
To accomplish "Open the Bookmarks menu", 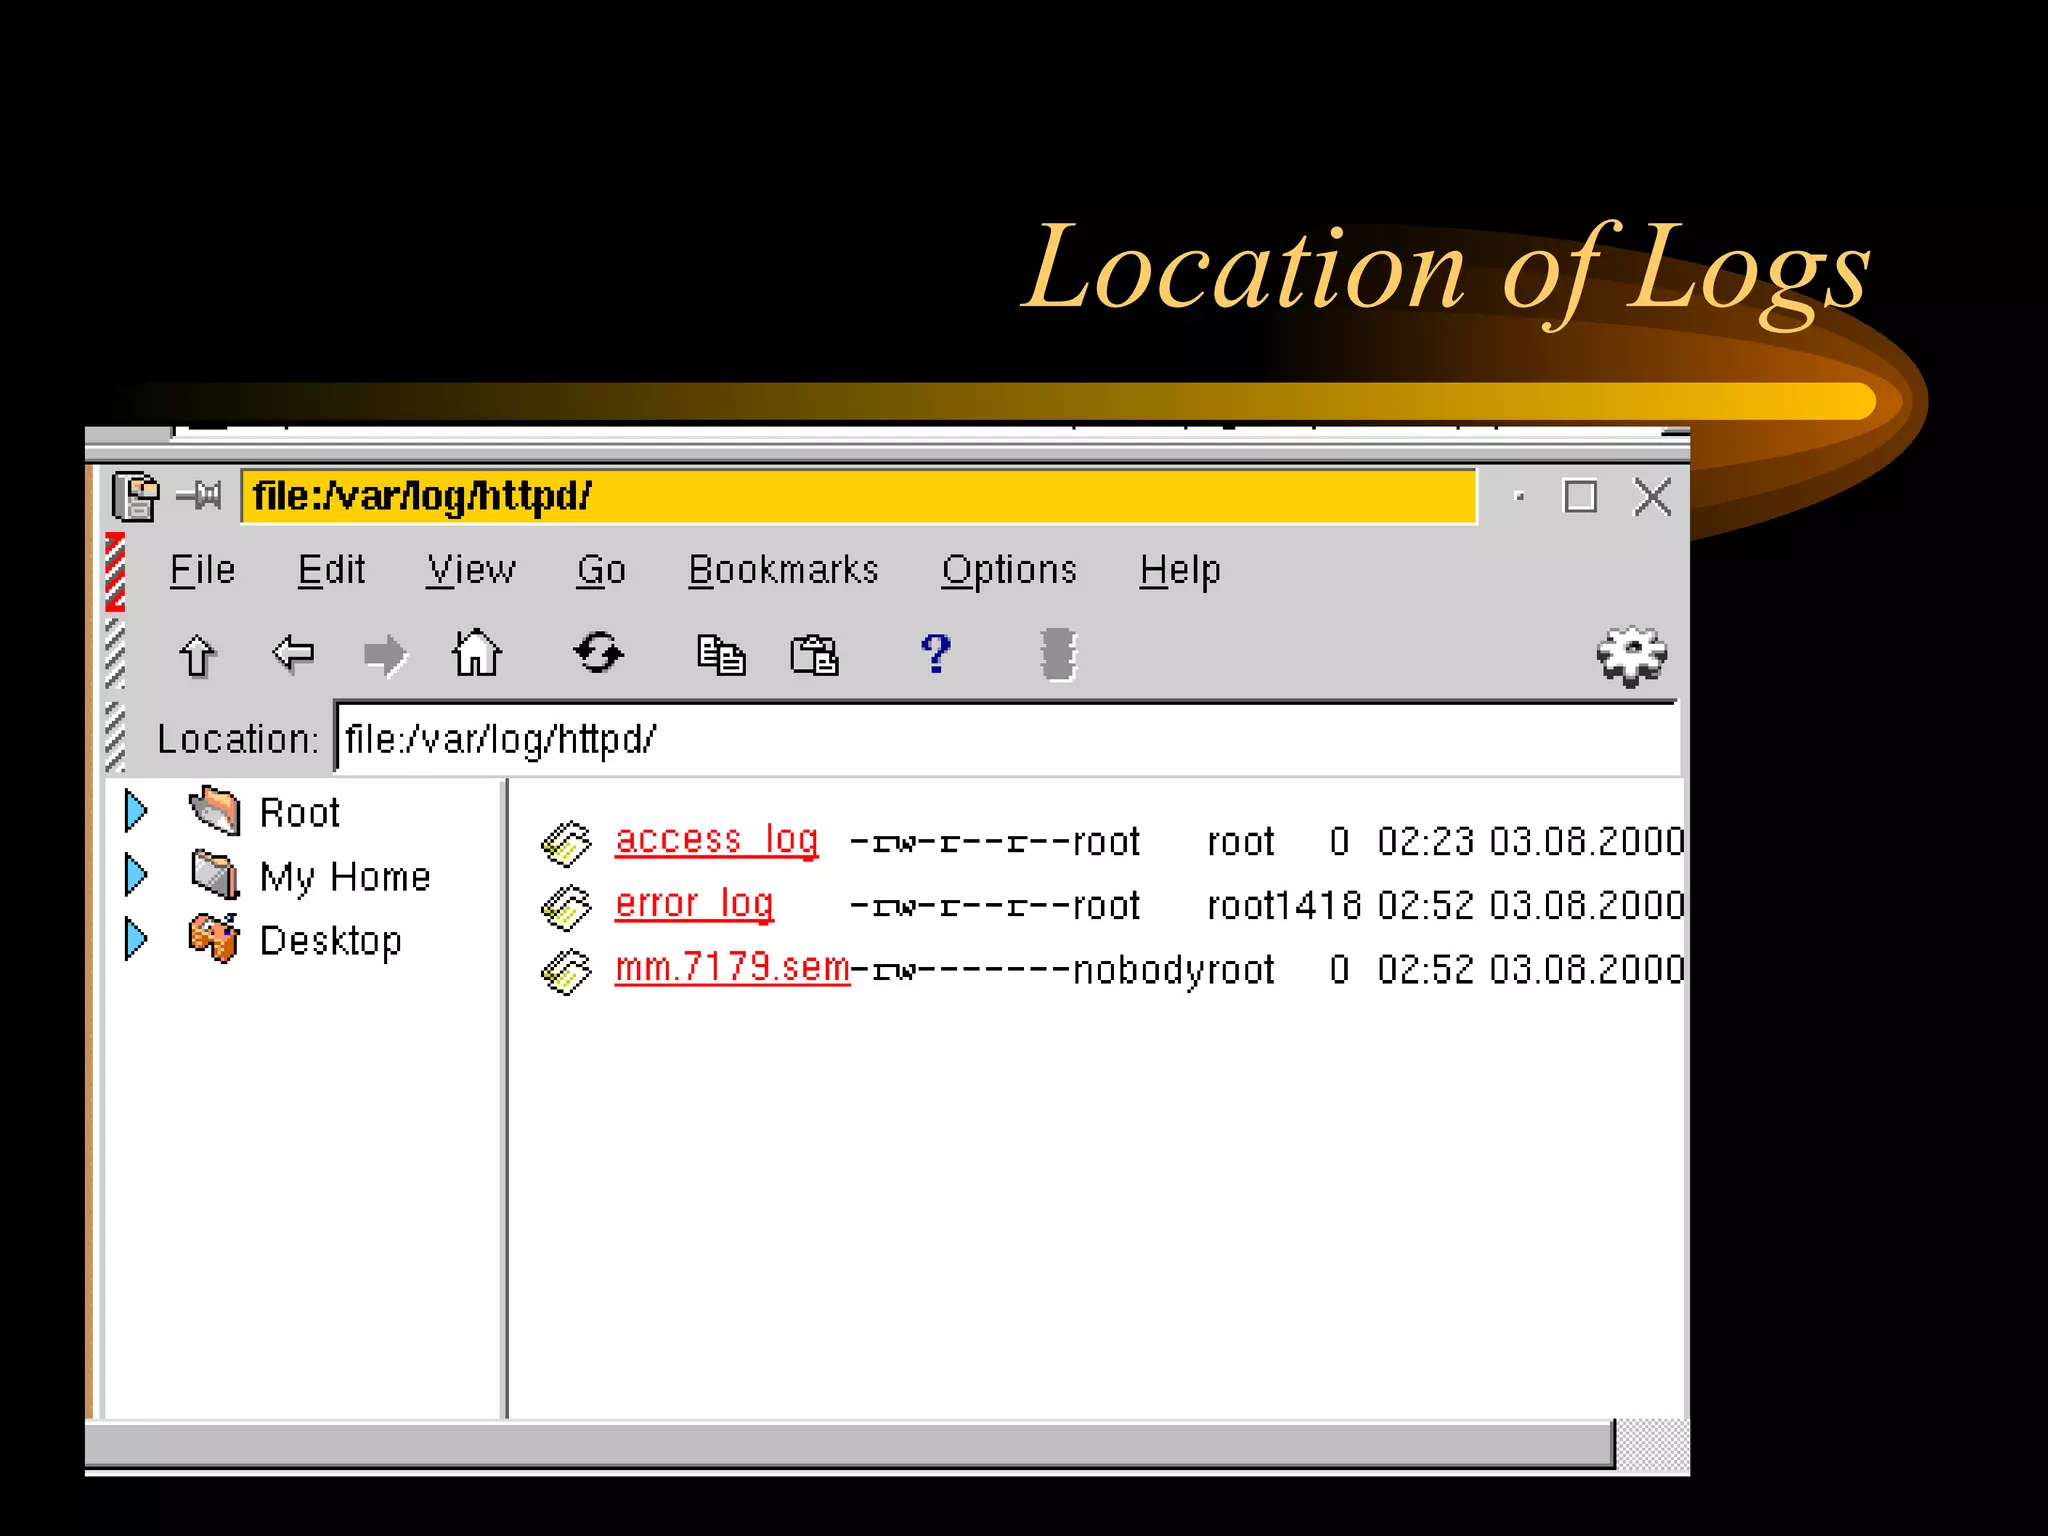I will click(x=783, y=570).
